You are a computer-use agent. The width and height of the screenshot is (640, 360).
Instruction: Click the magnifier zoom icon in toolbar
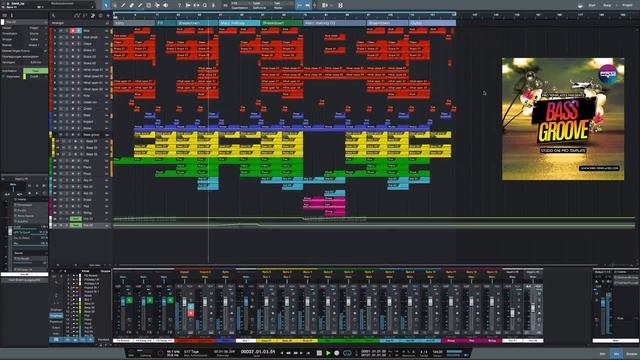pos(205,5)
